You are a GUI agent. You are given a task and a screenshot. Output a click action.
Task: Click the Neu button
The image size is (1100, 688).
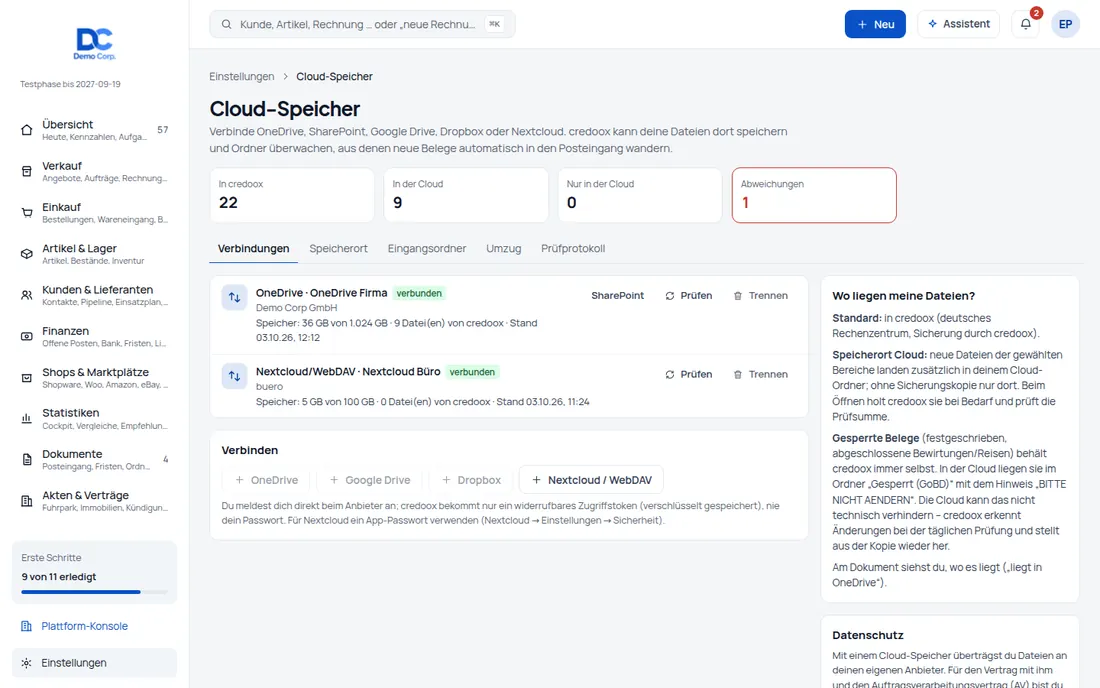tap(875, 24)
